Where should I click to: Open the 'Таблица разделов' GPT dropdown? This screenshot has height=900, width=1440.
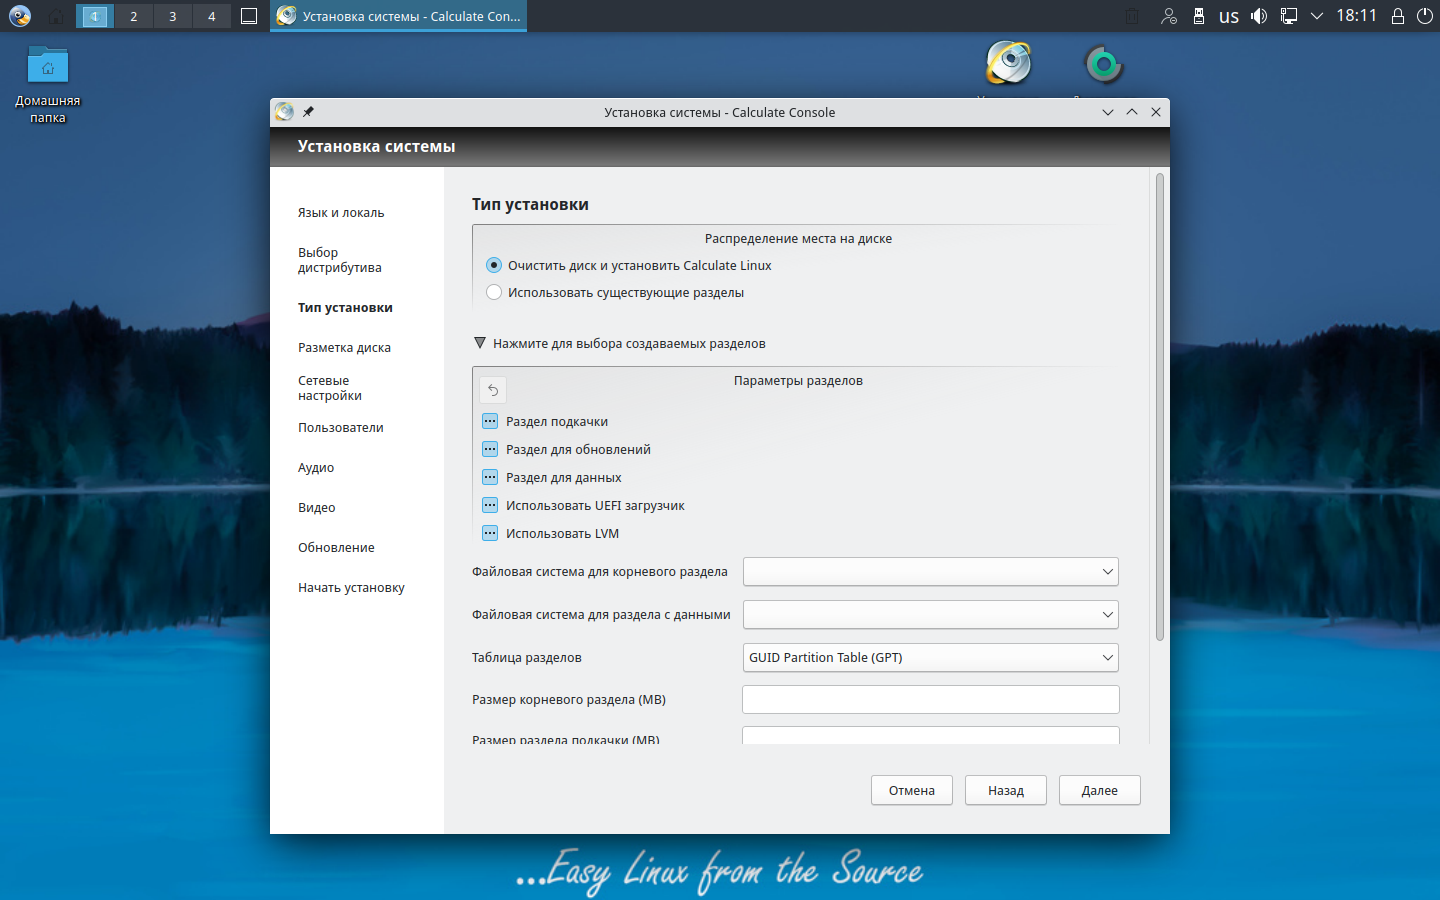point(930,657)
